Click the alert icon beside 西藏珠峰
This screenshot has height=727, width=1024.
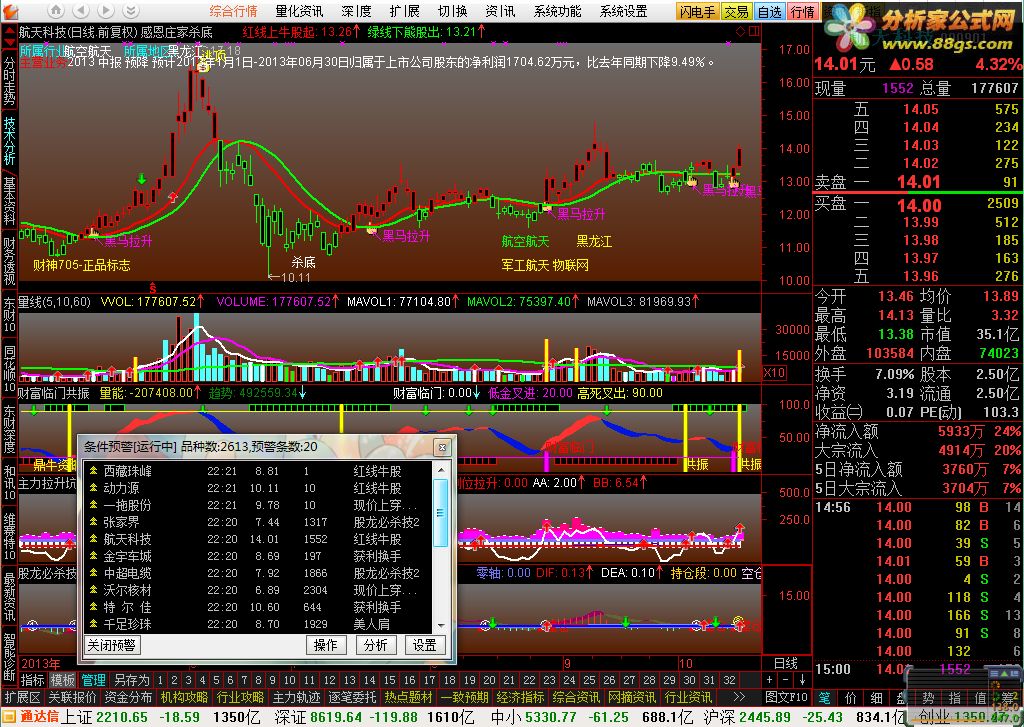click(x=93, y=471)
